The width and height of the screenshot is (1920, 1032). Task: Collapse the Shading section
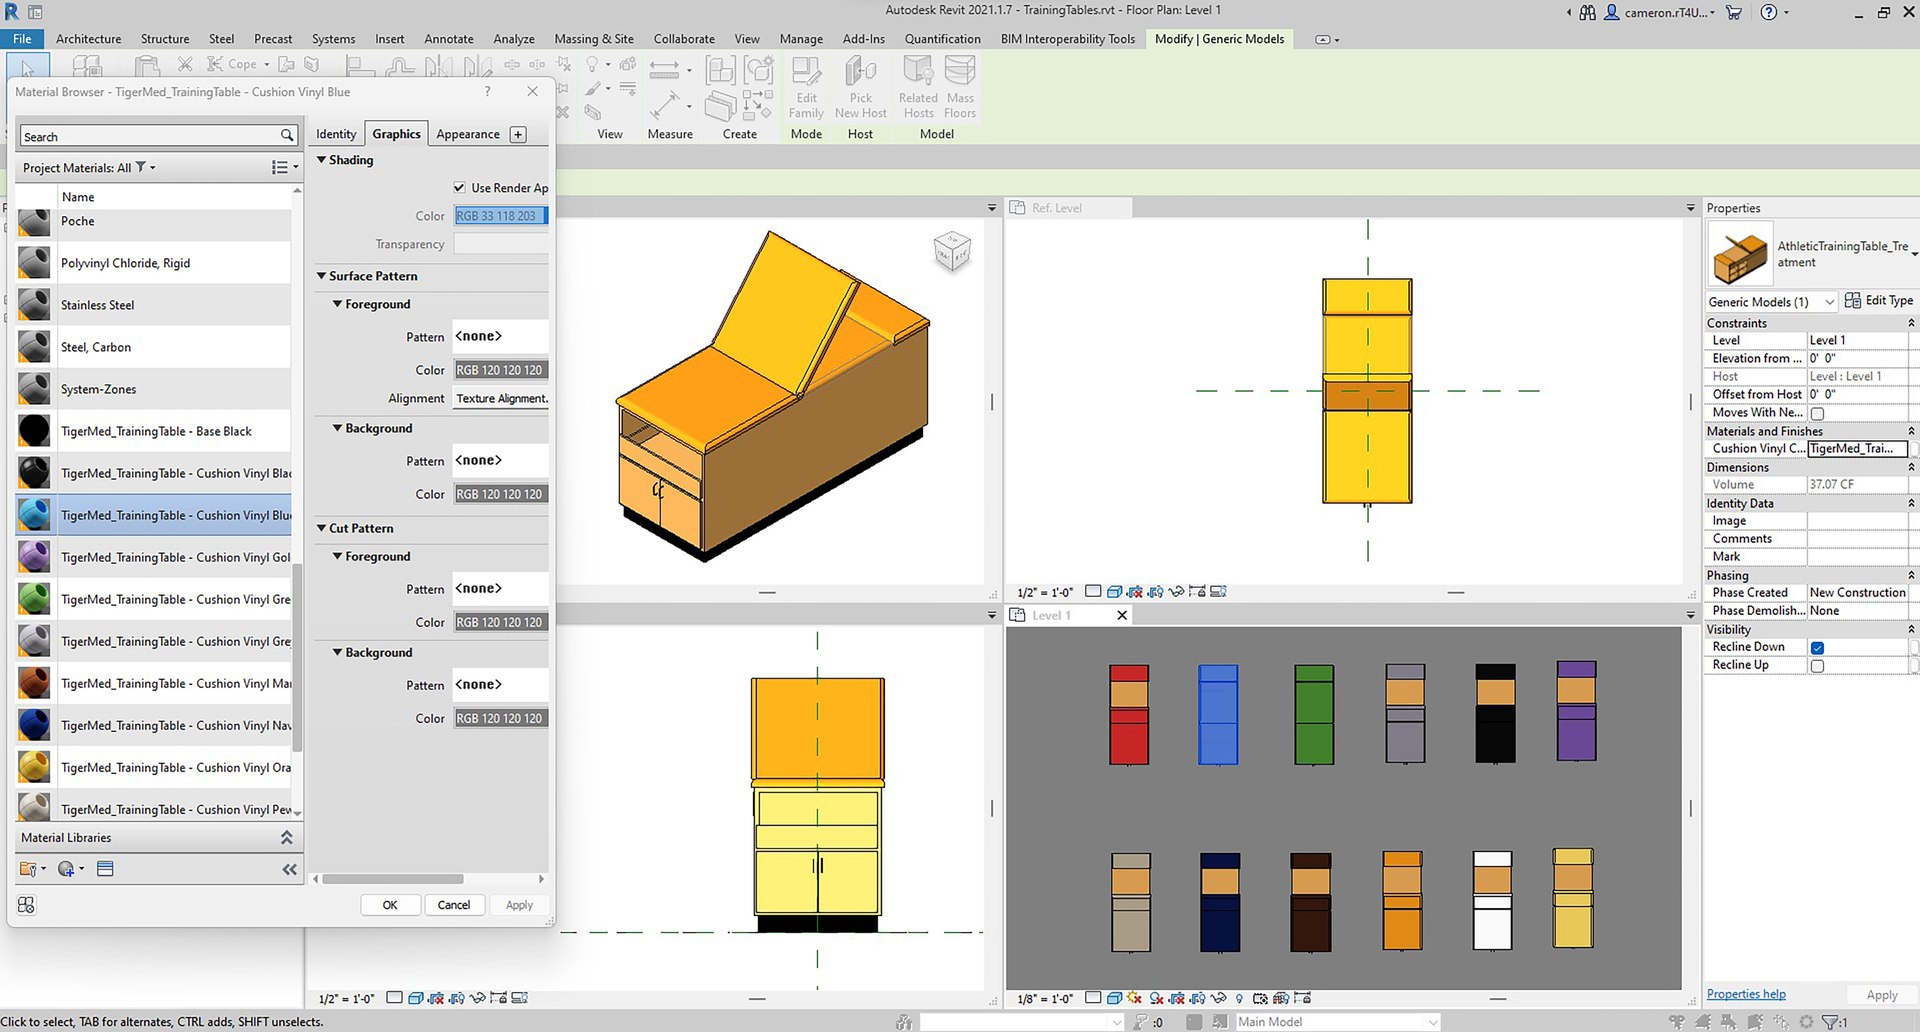pyautogui.click(x=322, y=160)
